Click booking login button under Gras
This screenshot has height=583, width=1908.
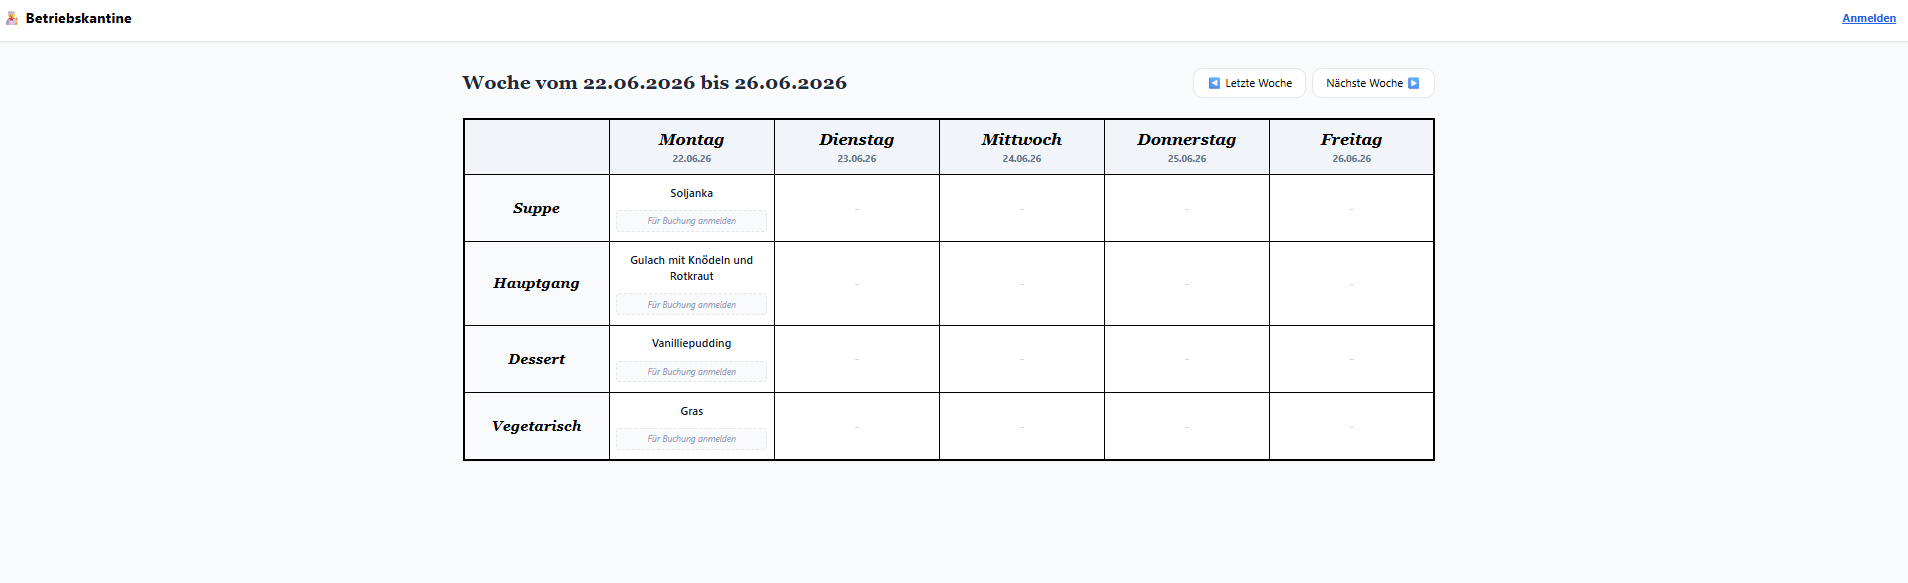point(691,439)
